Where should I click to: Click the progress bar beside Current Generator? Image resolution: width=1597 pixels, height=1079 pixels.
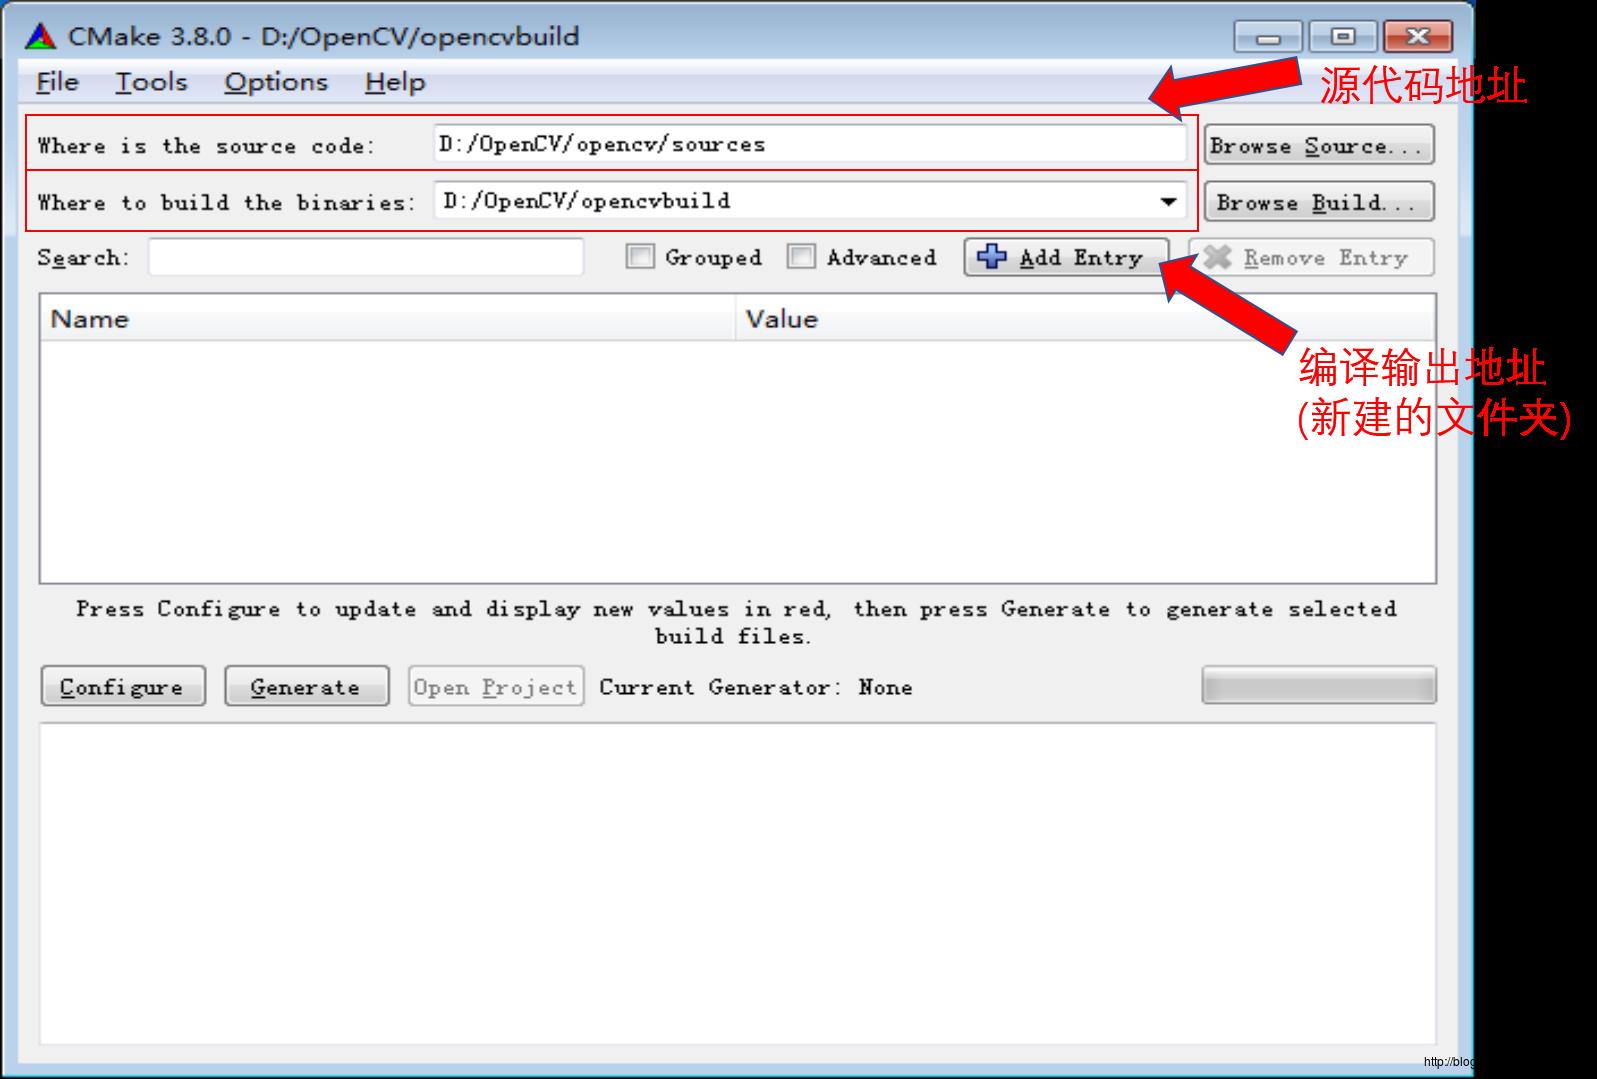(x=1319, y=686)
